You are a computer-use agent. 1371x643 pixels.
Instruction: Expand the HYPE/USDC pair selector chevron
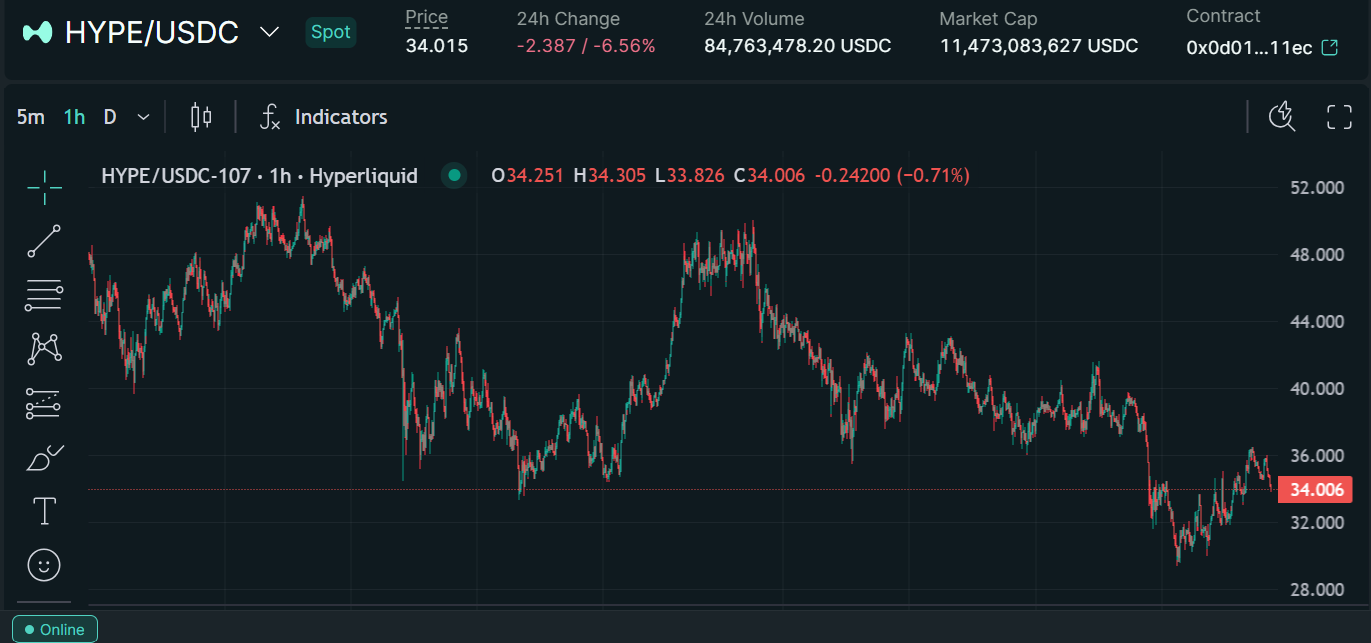tap(269, 32)
